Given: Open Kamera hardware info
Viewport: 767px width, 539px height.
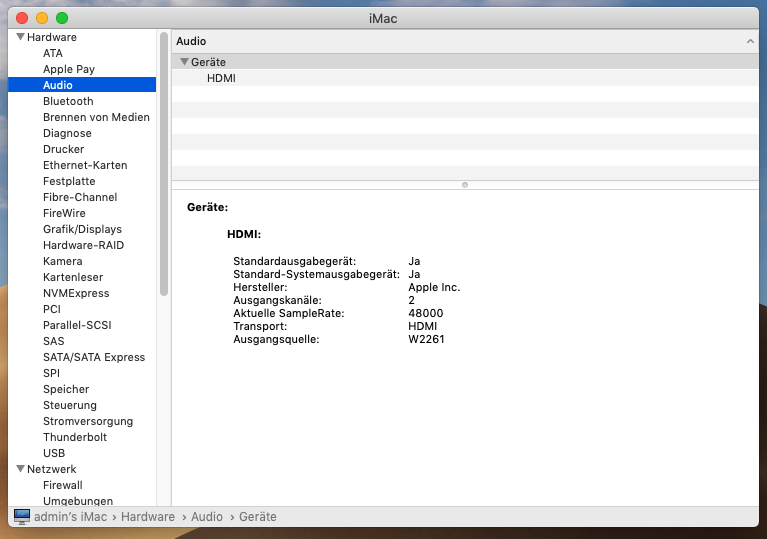Looking at the screenshot, I should [63, 261].
